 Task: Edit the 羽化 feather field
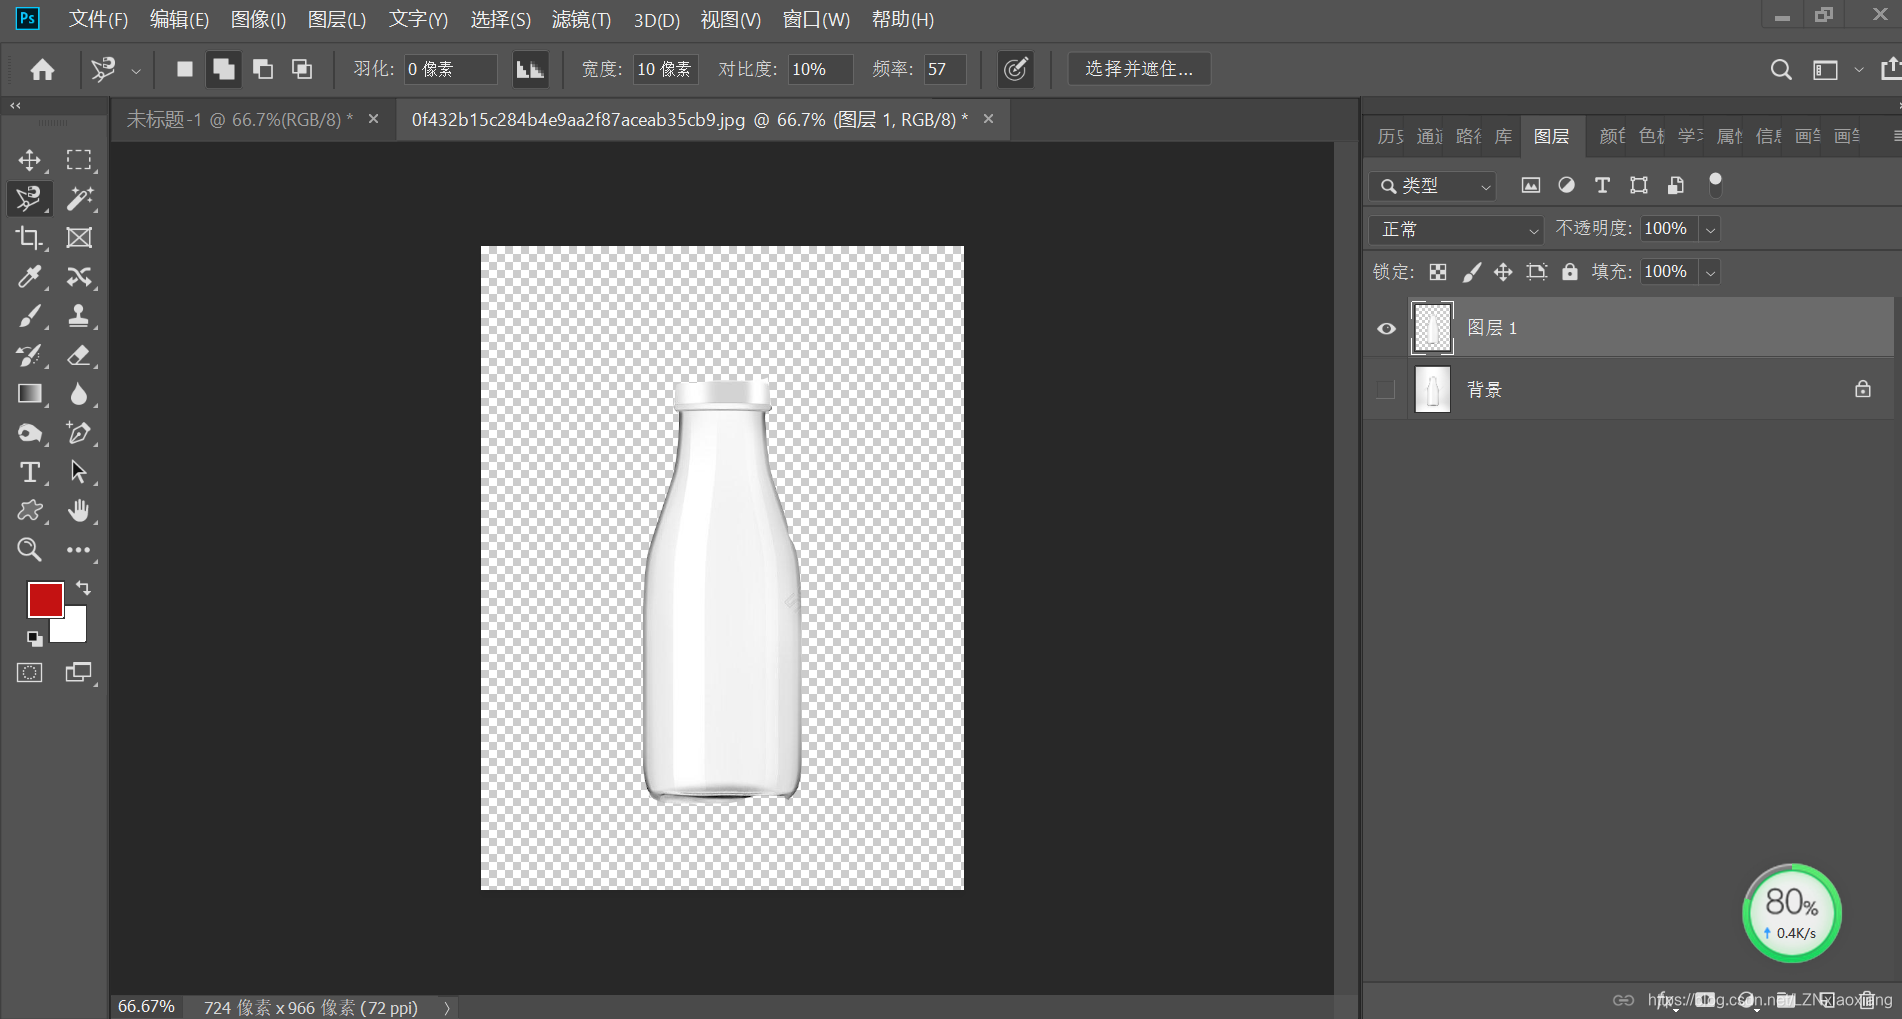pos(450,69)
